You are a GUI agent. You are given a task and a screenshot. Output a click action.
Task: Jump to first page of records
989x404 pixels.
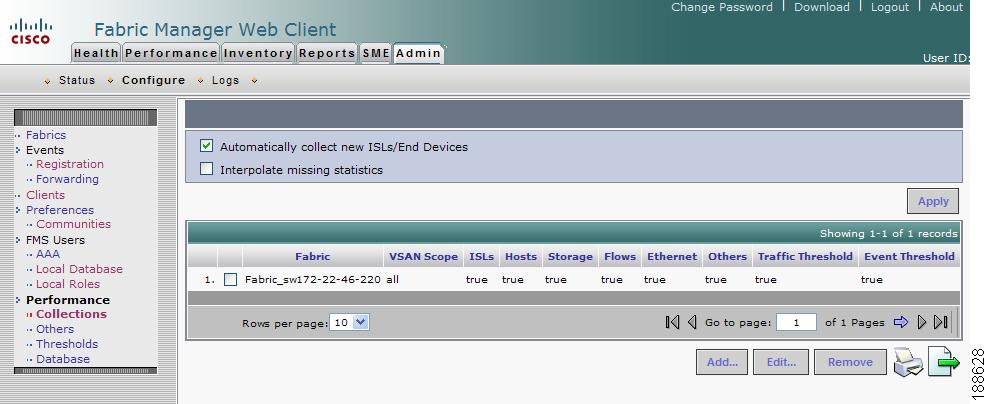(672, 322)
